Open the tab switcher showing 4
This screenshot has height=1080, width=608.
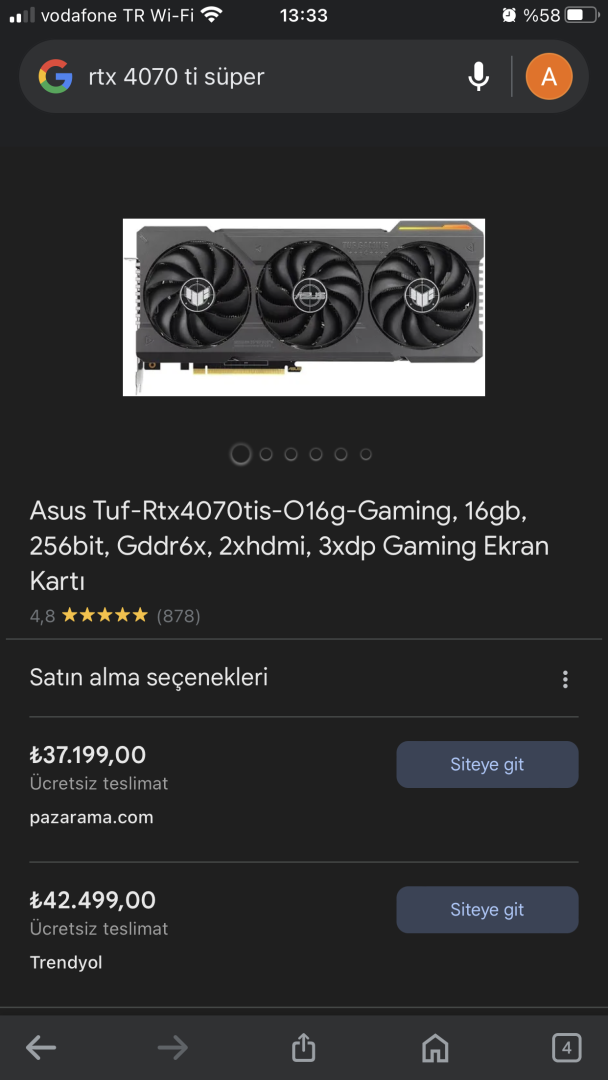pyautogui.click(x=567, y=1048)
